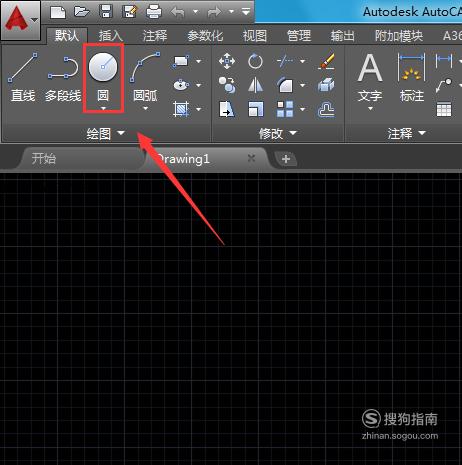Expand the Array tool dropdown arrow
Screen dimensions: 462x465
(x=302, y=109)
